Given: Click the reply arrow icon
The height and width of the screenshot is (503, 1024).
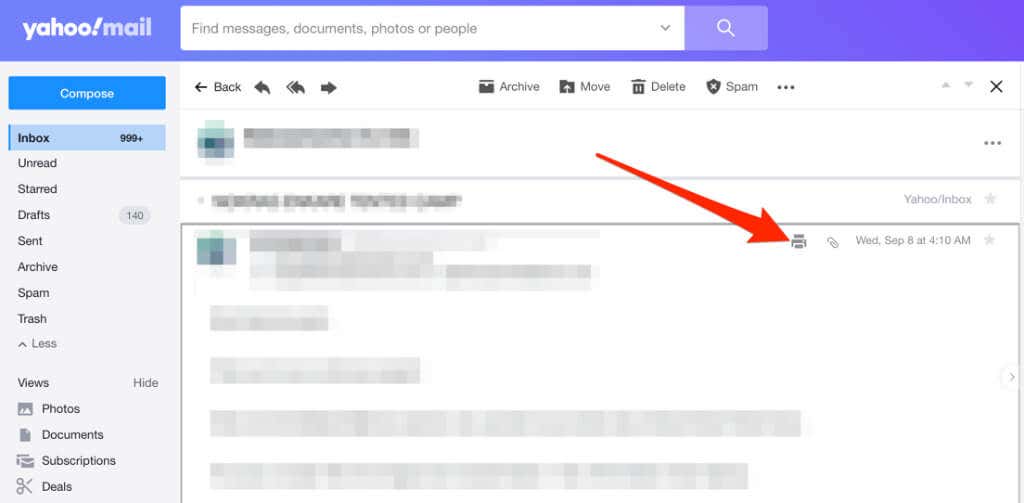Looking at the screenshot, I should coord(263,87).
